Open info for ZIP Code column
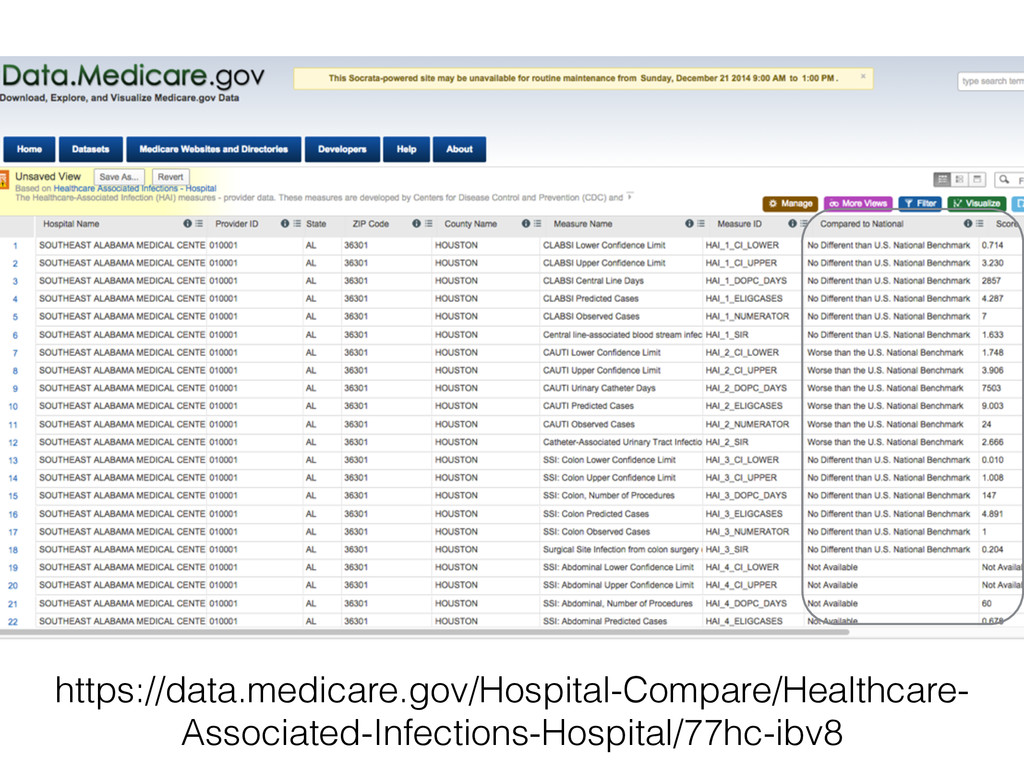 (x=416, y=223)
